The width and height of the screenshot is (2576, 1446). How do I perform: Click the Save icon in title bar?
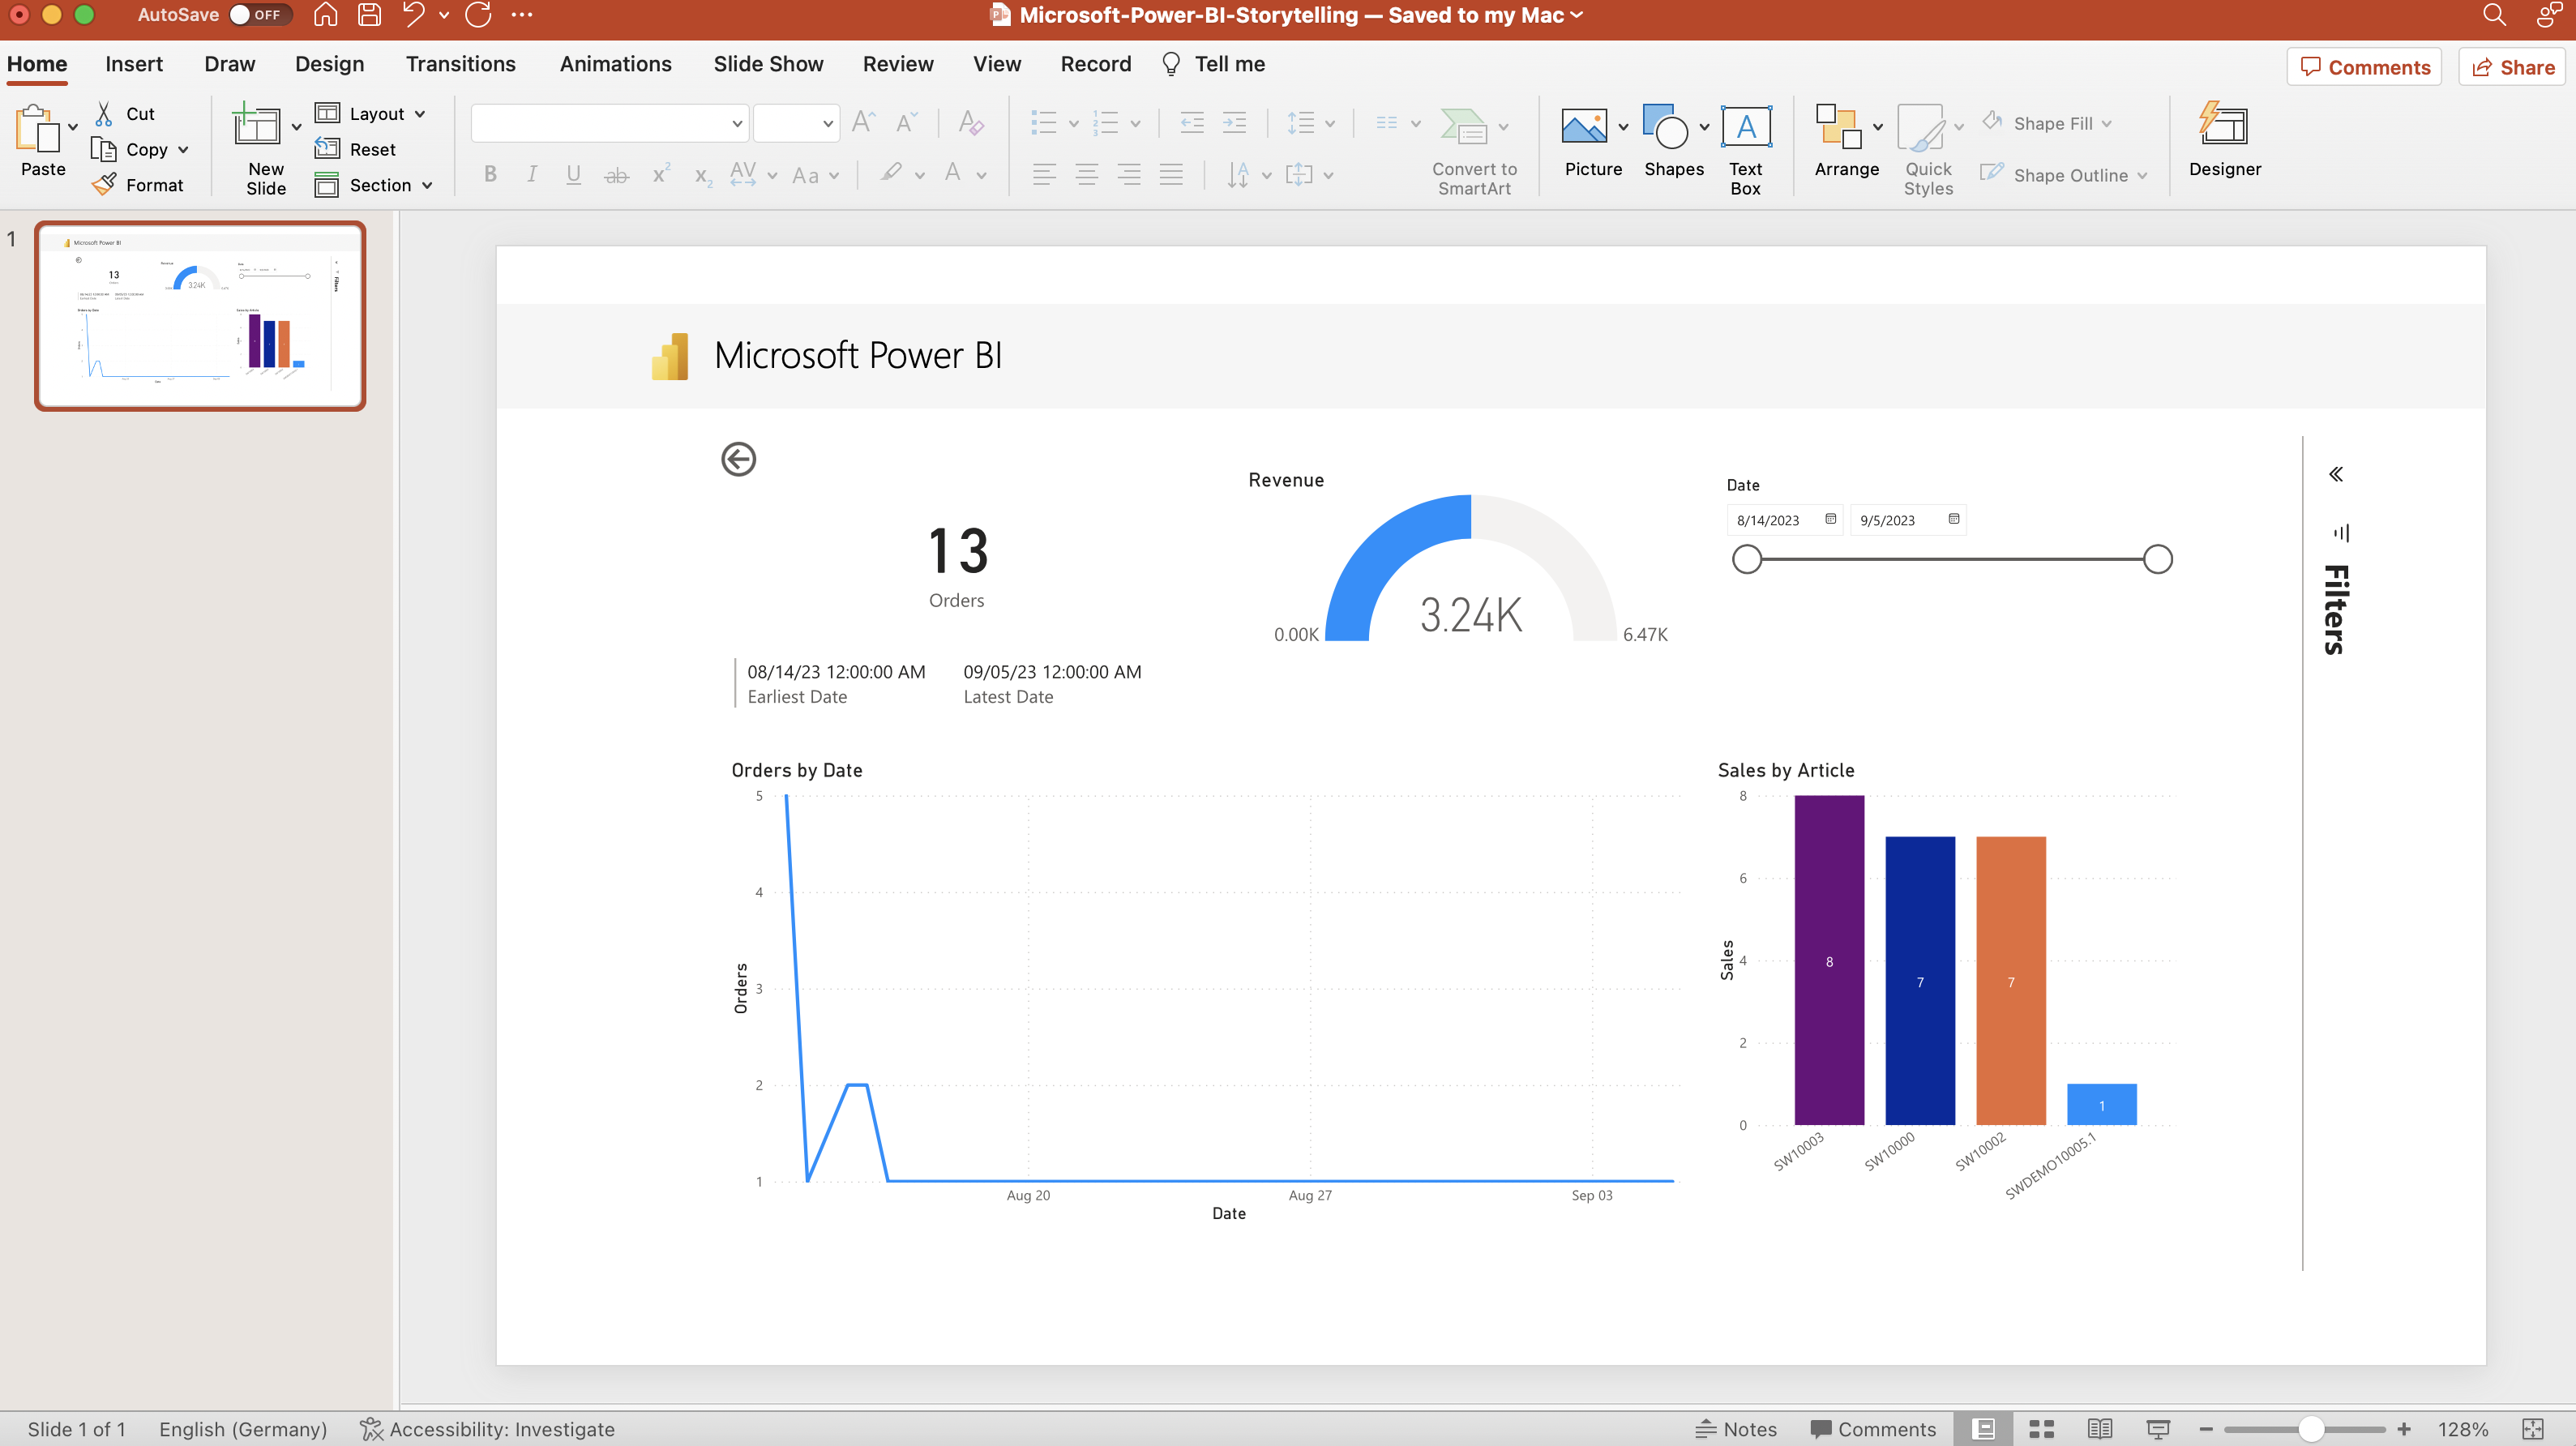point(369,15)
